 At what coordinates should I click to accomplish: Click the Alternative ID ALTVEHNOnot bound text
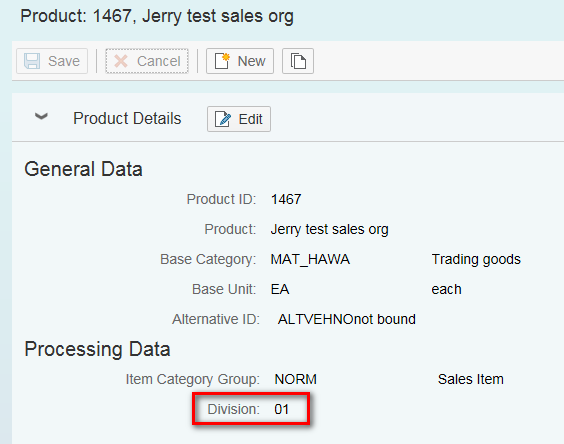pyautogui.click(x=347, y=319)
